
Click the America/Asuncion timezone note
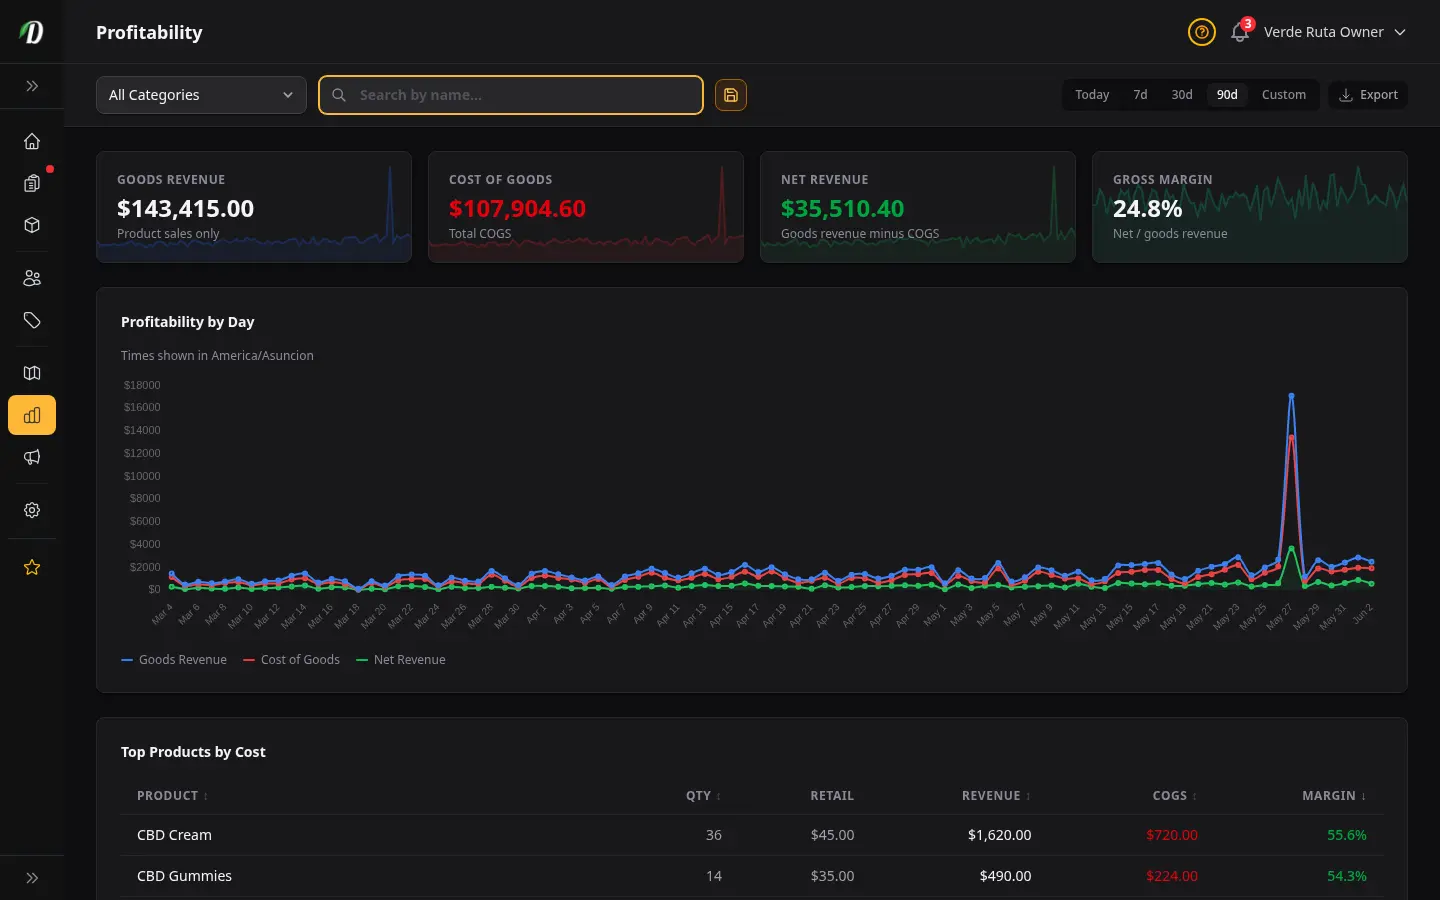tap(217, 356)
